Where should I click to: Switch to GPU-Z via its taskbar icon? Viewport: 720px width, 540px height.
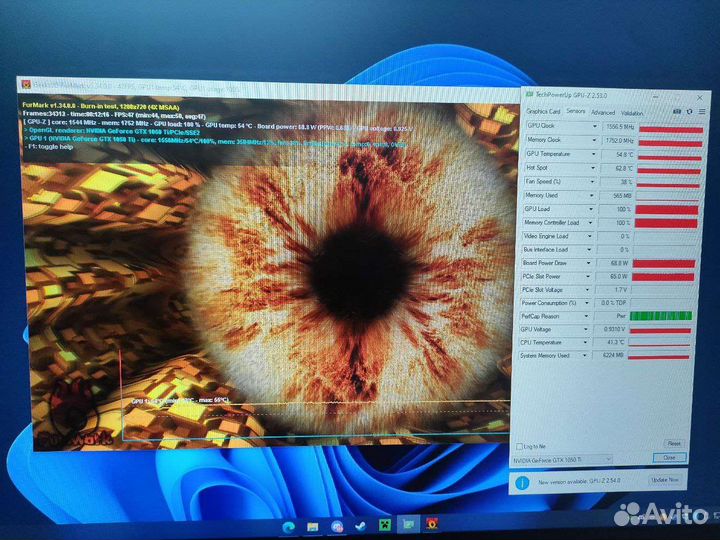tap(408, 524)
